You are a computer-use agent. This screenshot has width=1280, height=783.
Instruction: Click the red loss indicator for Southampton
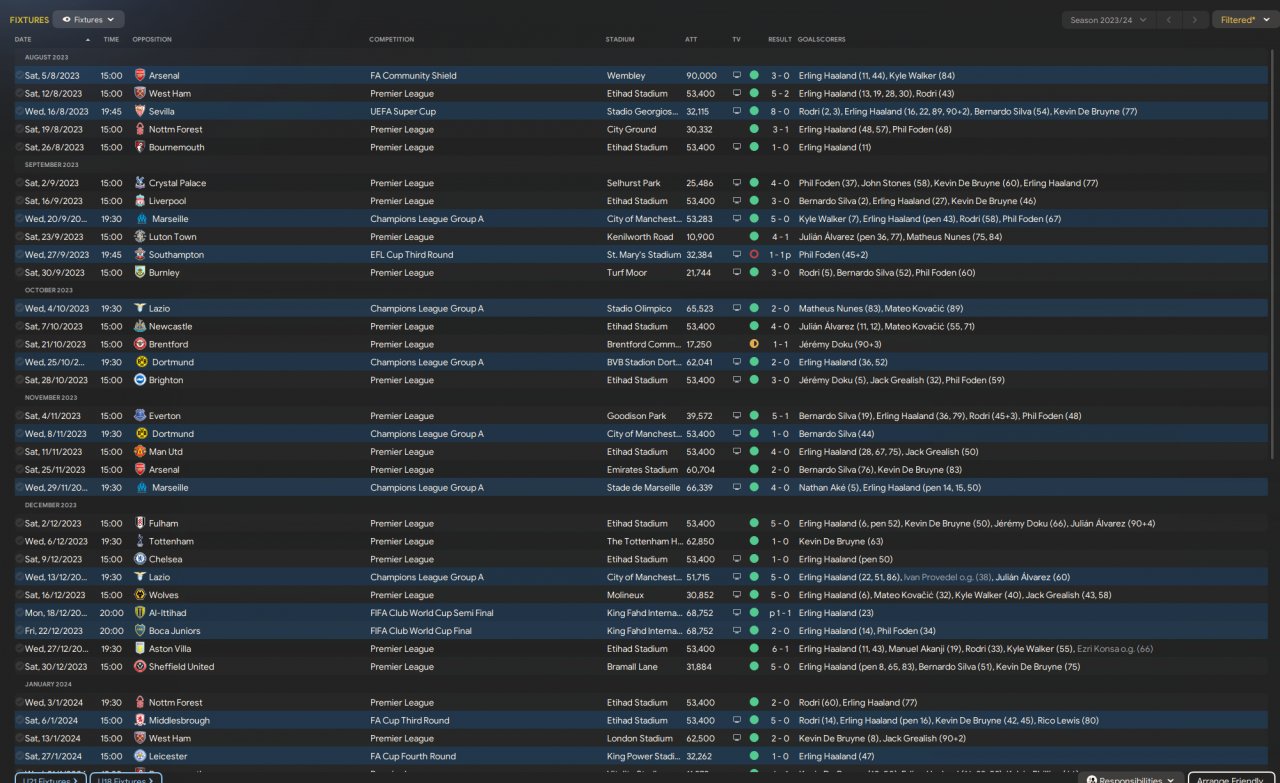[x=754, y=255]
